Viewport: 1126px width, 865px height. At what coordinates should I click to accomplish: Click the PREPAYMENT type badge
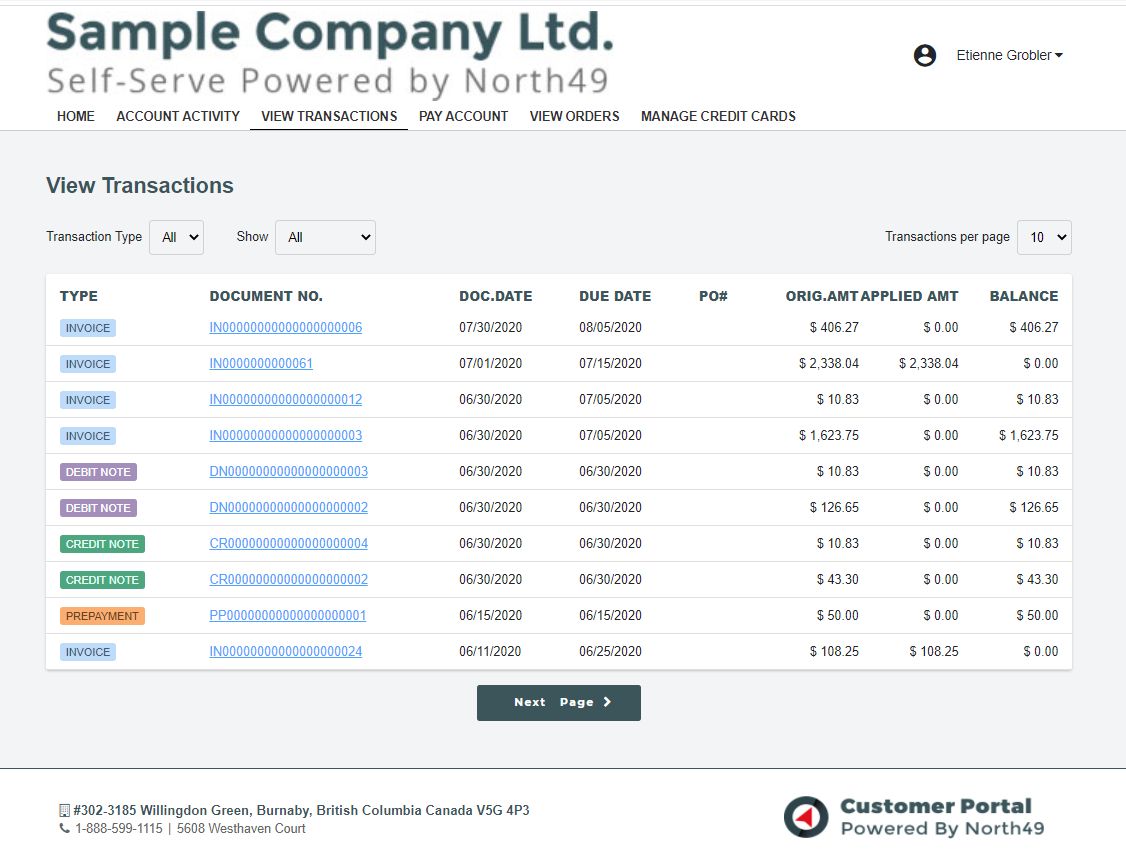(x=102, y=616)
